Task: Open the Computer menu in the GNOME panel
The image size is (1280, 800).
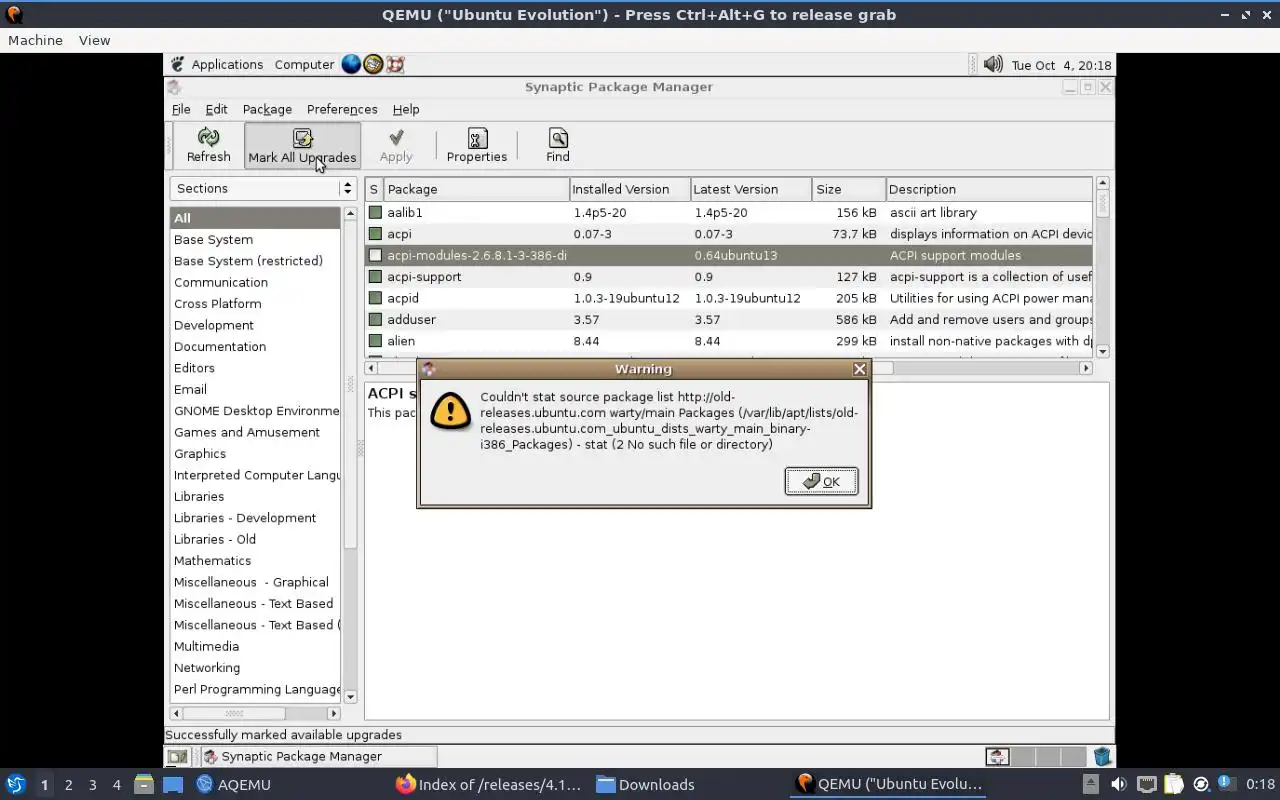Action: pyautogui.click(x=304, y=64)
